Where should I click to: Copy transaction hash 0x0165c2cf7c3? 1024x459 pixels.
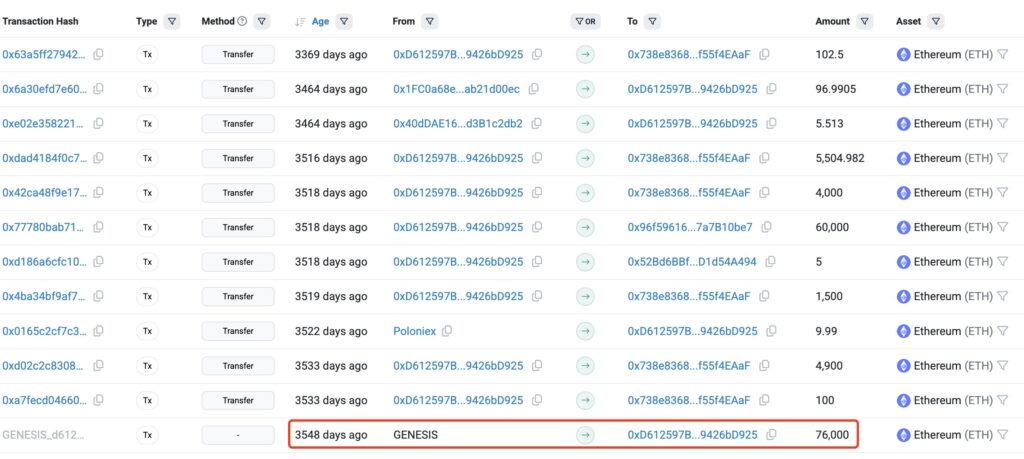(x=98, y=331)
